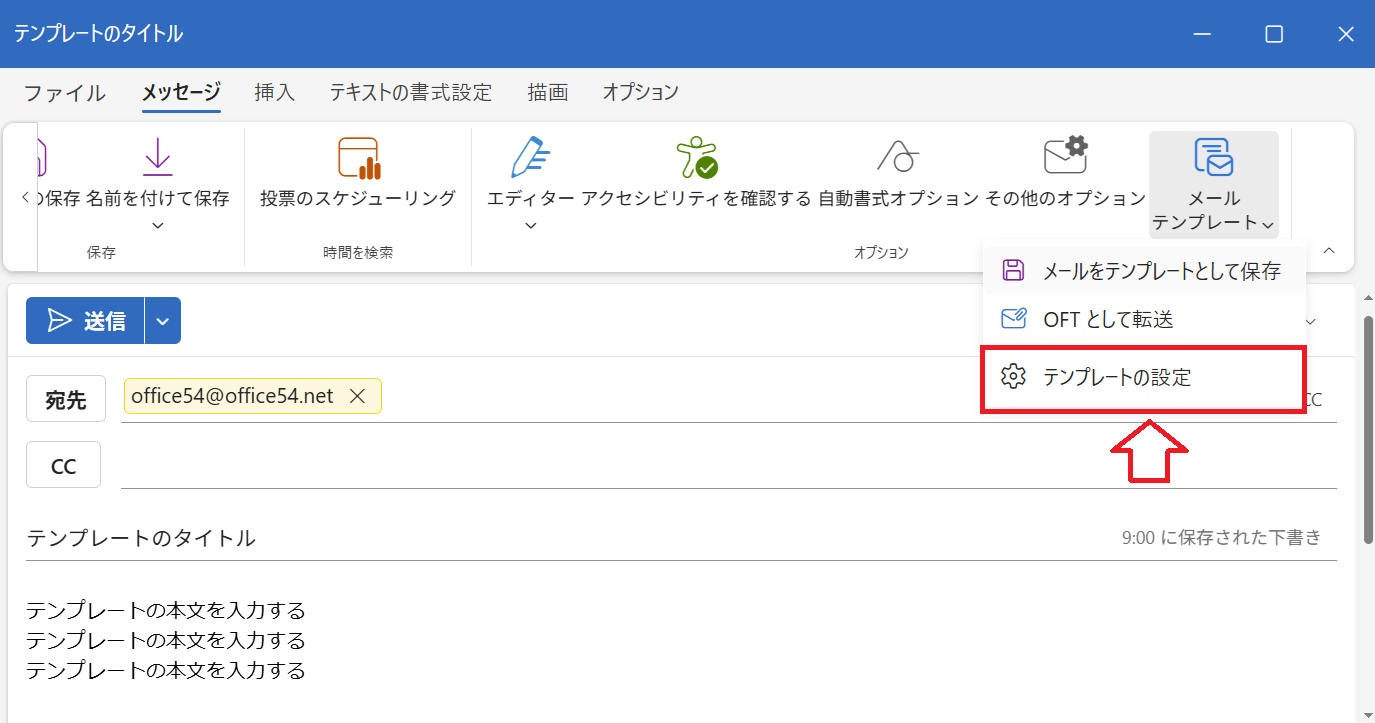Click その他のオプション icon
1375x723 pixels.
(x=1064, y=158)
